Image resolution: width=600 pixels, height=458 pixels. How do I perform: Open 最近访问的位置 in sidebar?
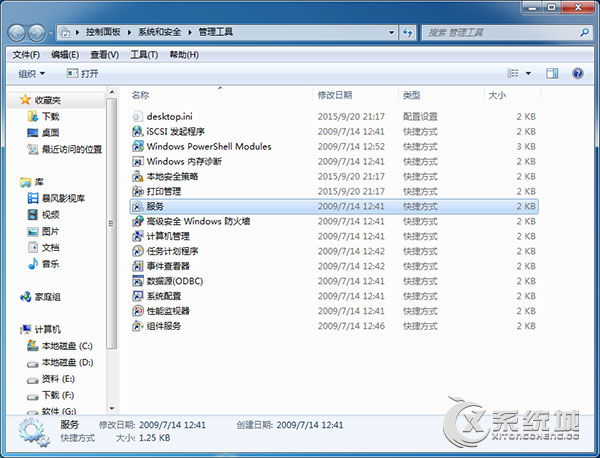point(65,149)
